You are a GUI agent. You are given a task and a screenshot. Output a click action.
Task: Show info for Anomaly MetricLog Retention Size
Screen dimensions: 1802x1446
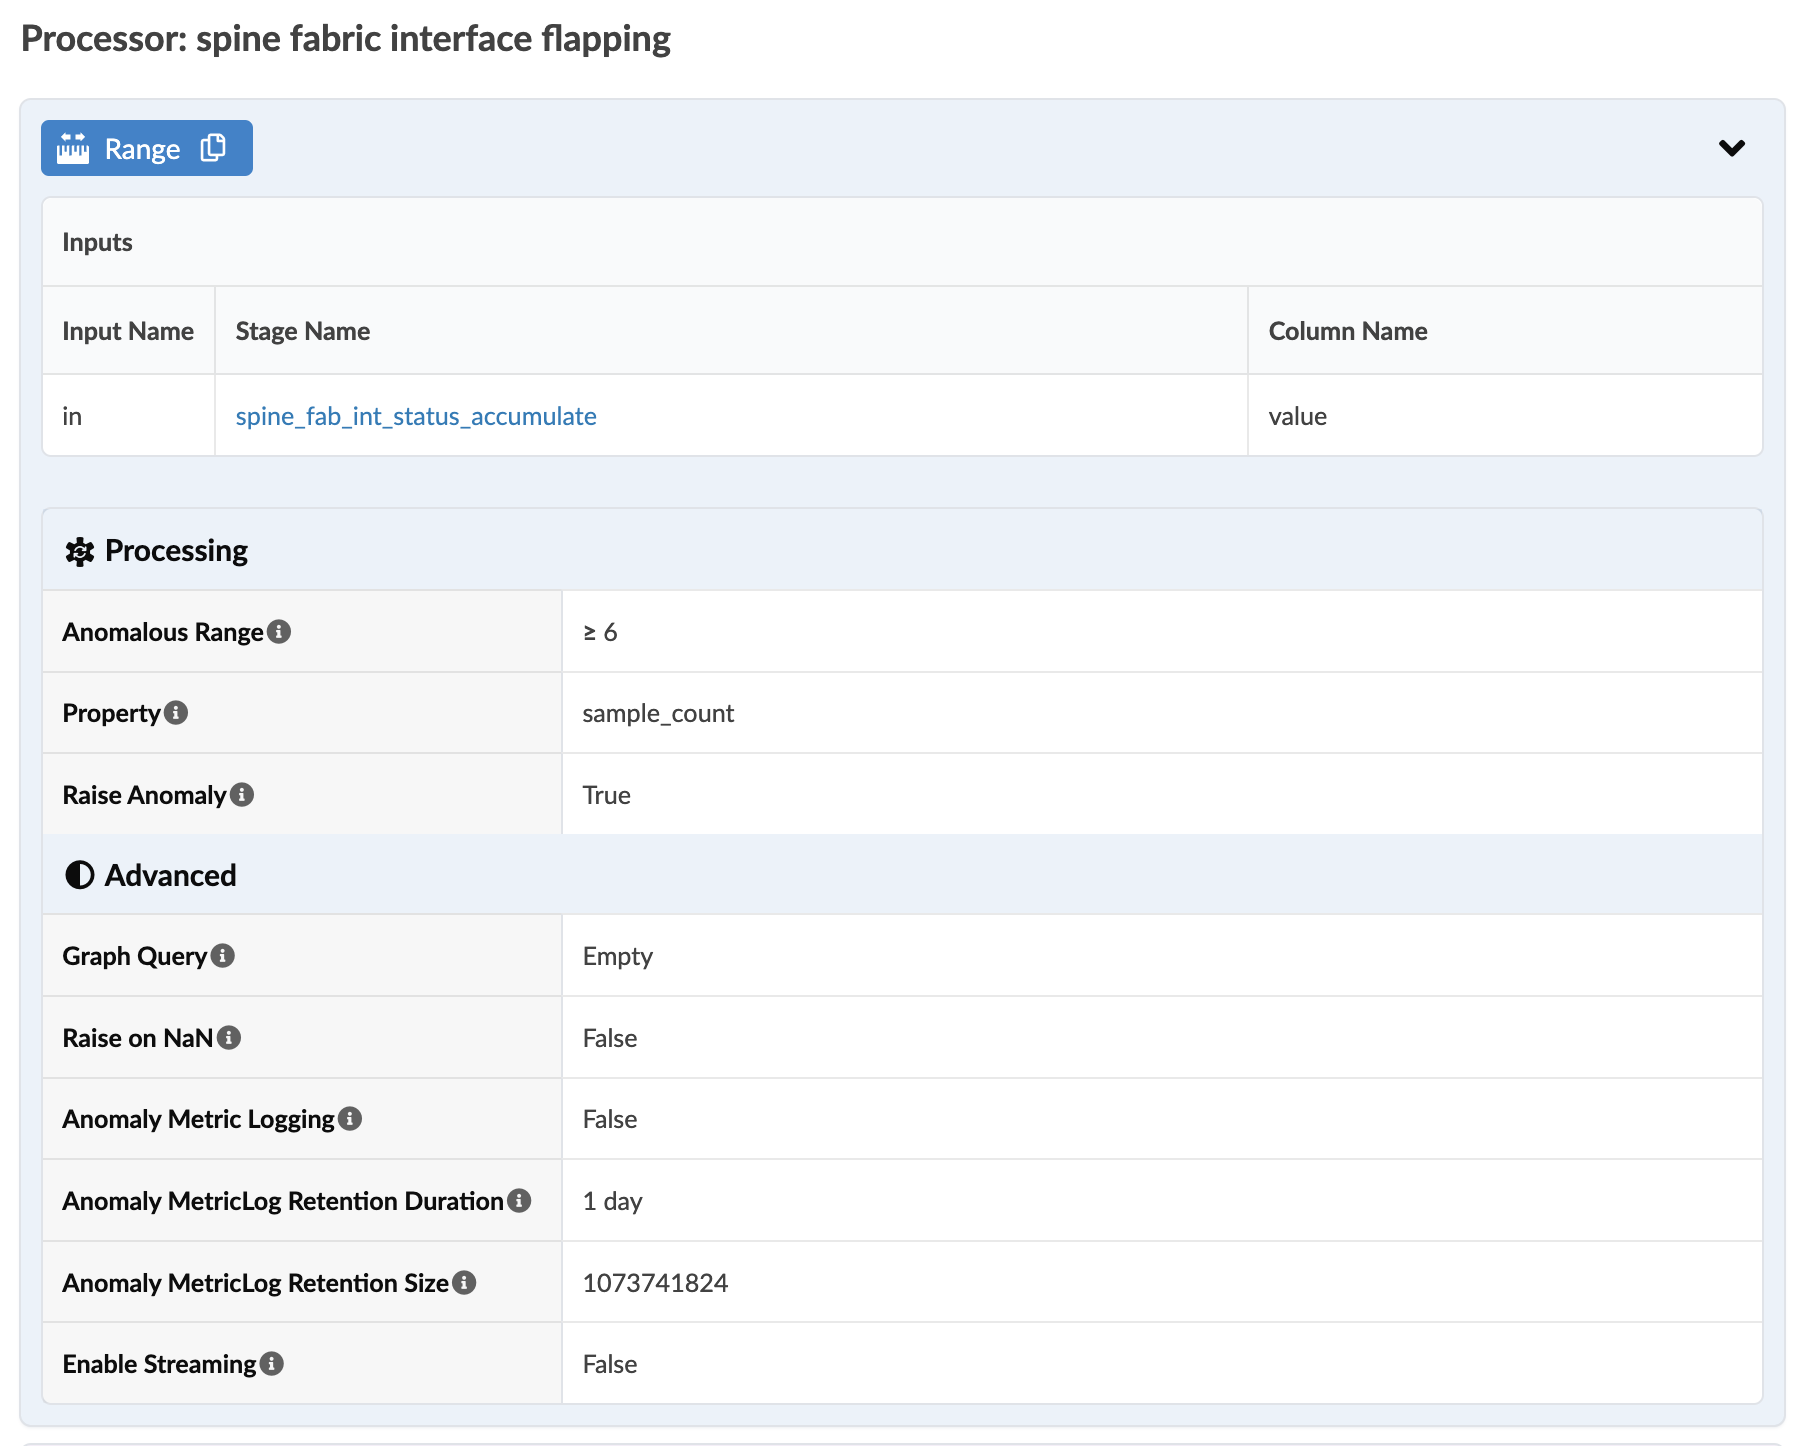click(x=464, y=1283)
